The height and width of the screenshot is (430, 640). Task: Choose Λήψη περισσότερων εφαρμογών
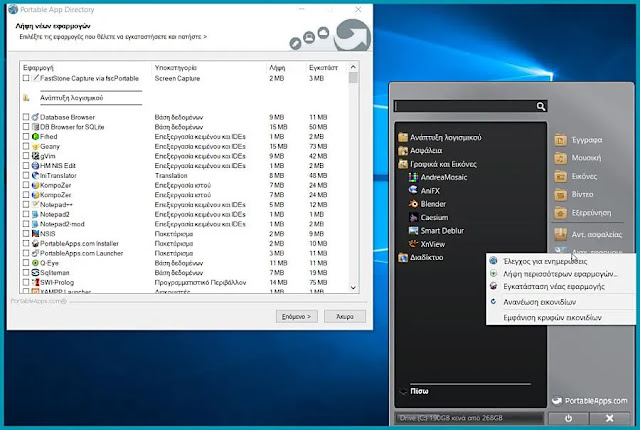coord(560,274)
